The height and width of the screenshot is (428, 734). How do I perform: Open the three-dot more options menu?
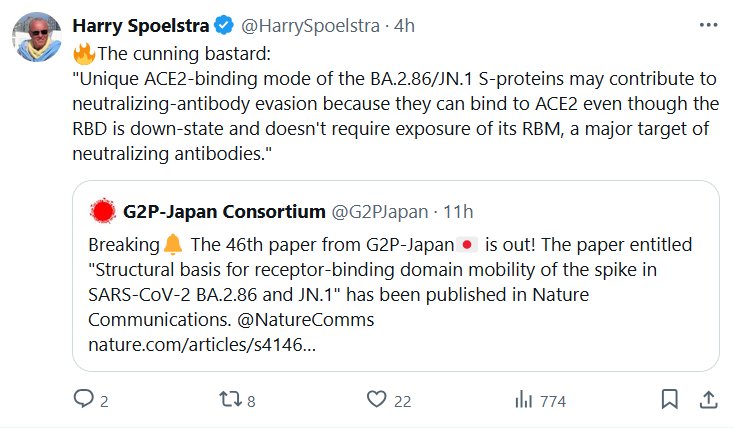(x=708, y=25)
